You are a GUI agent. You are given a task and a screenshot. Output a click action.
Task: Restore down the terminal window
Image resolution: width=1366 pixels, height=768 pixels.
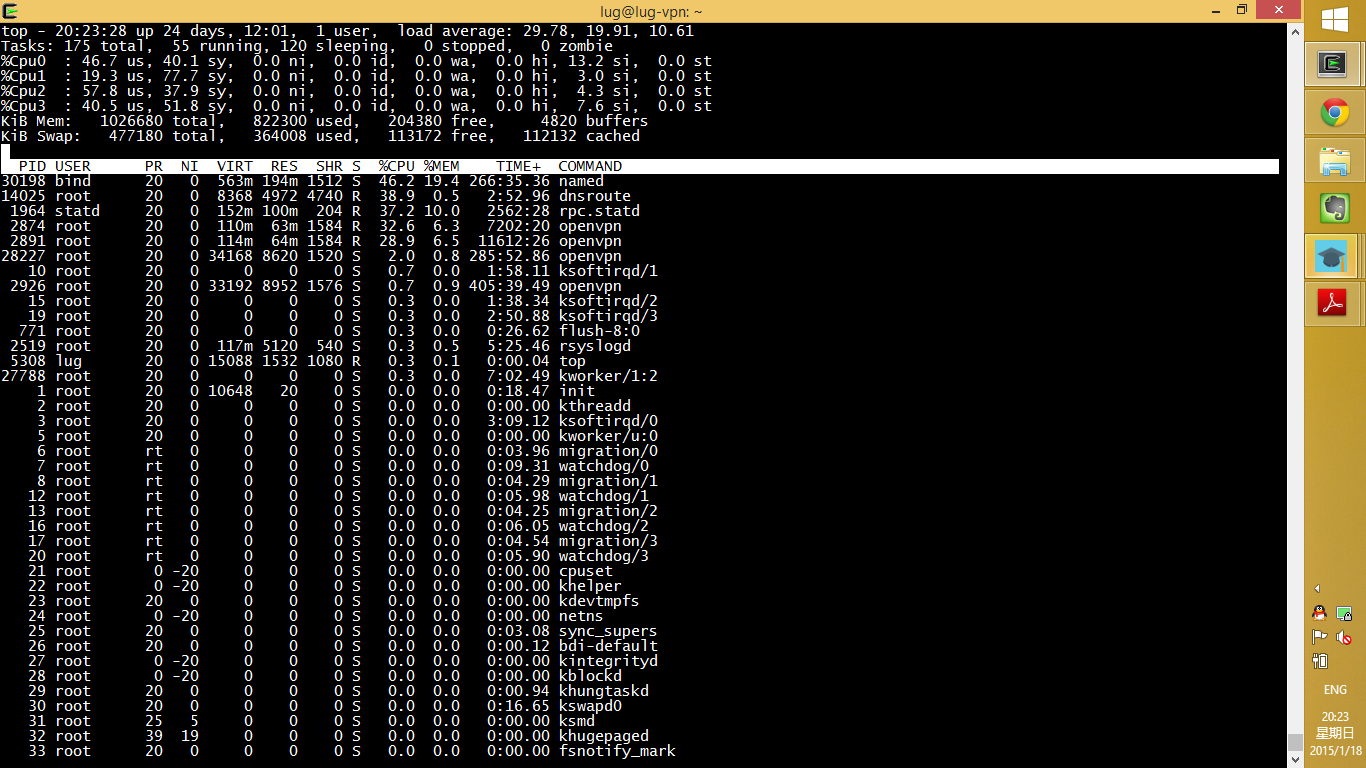[x=1241, y=10]
